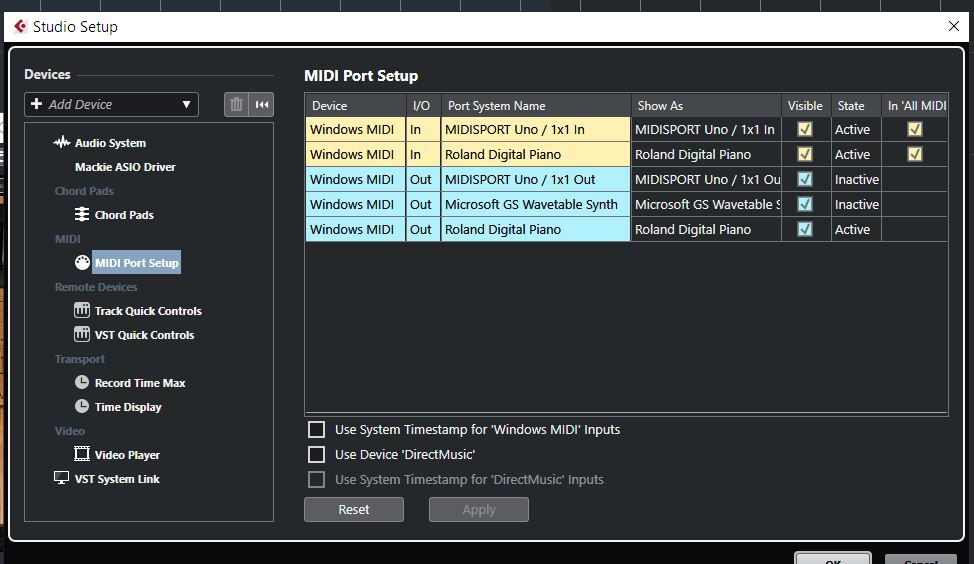This screenshot has width=974, height=564.
Task: Click the Cubase logo icon in title bar
Action: 20,27
